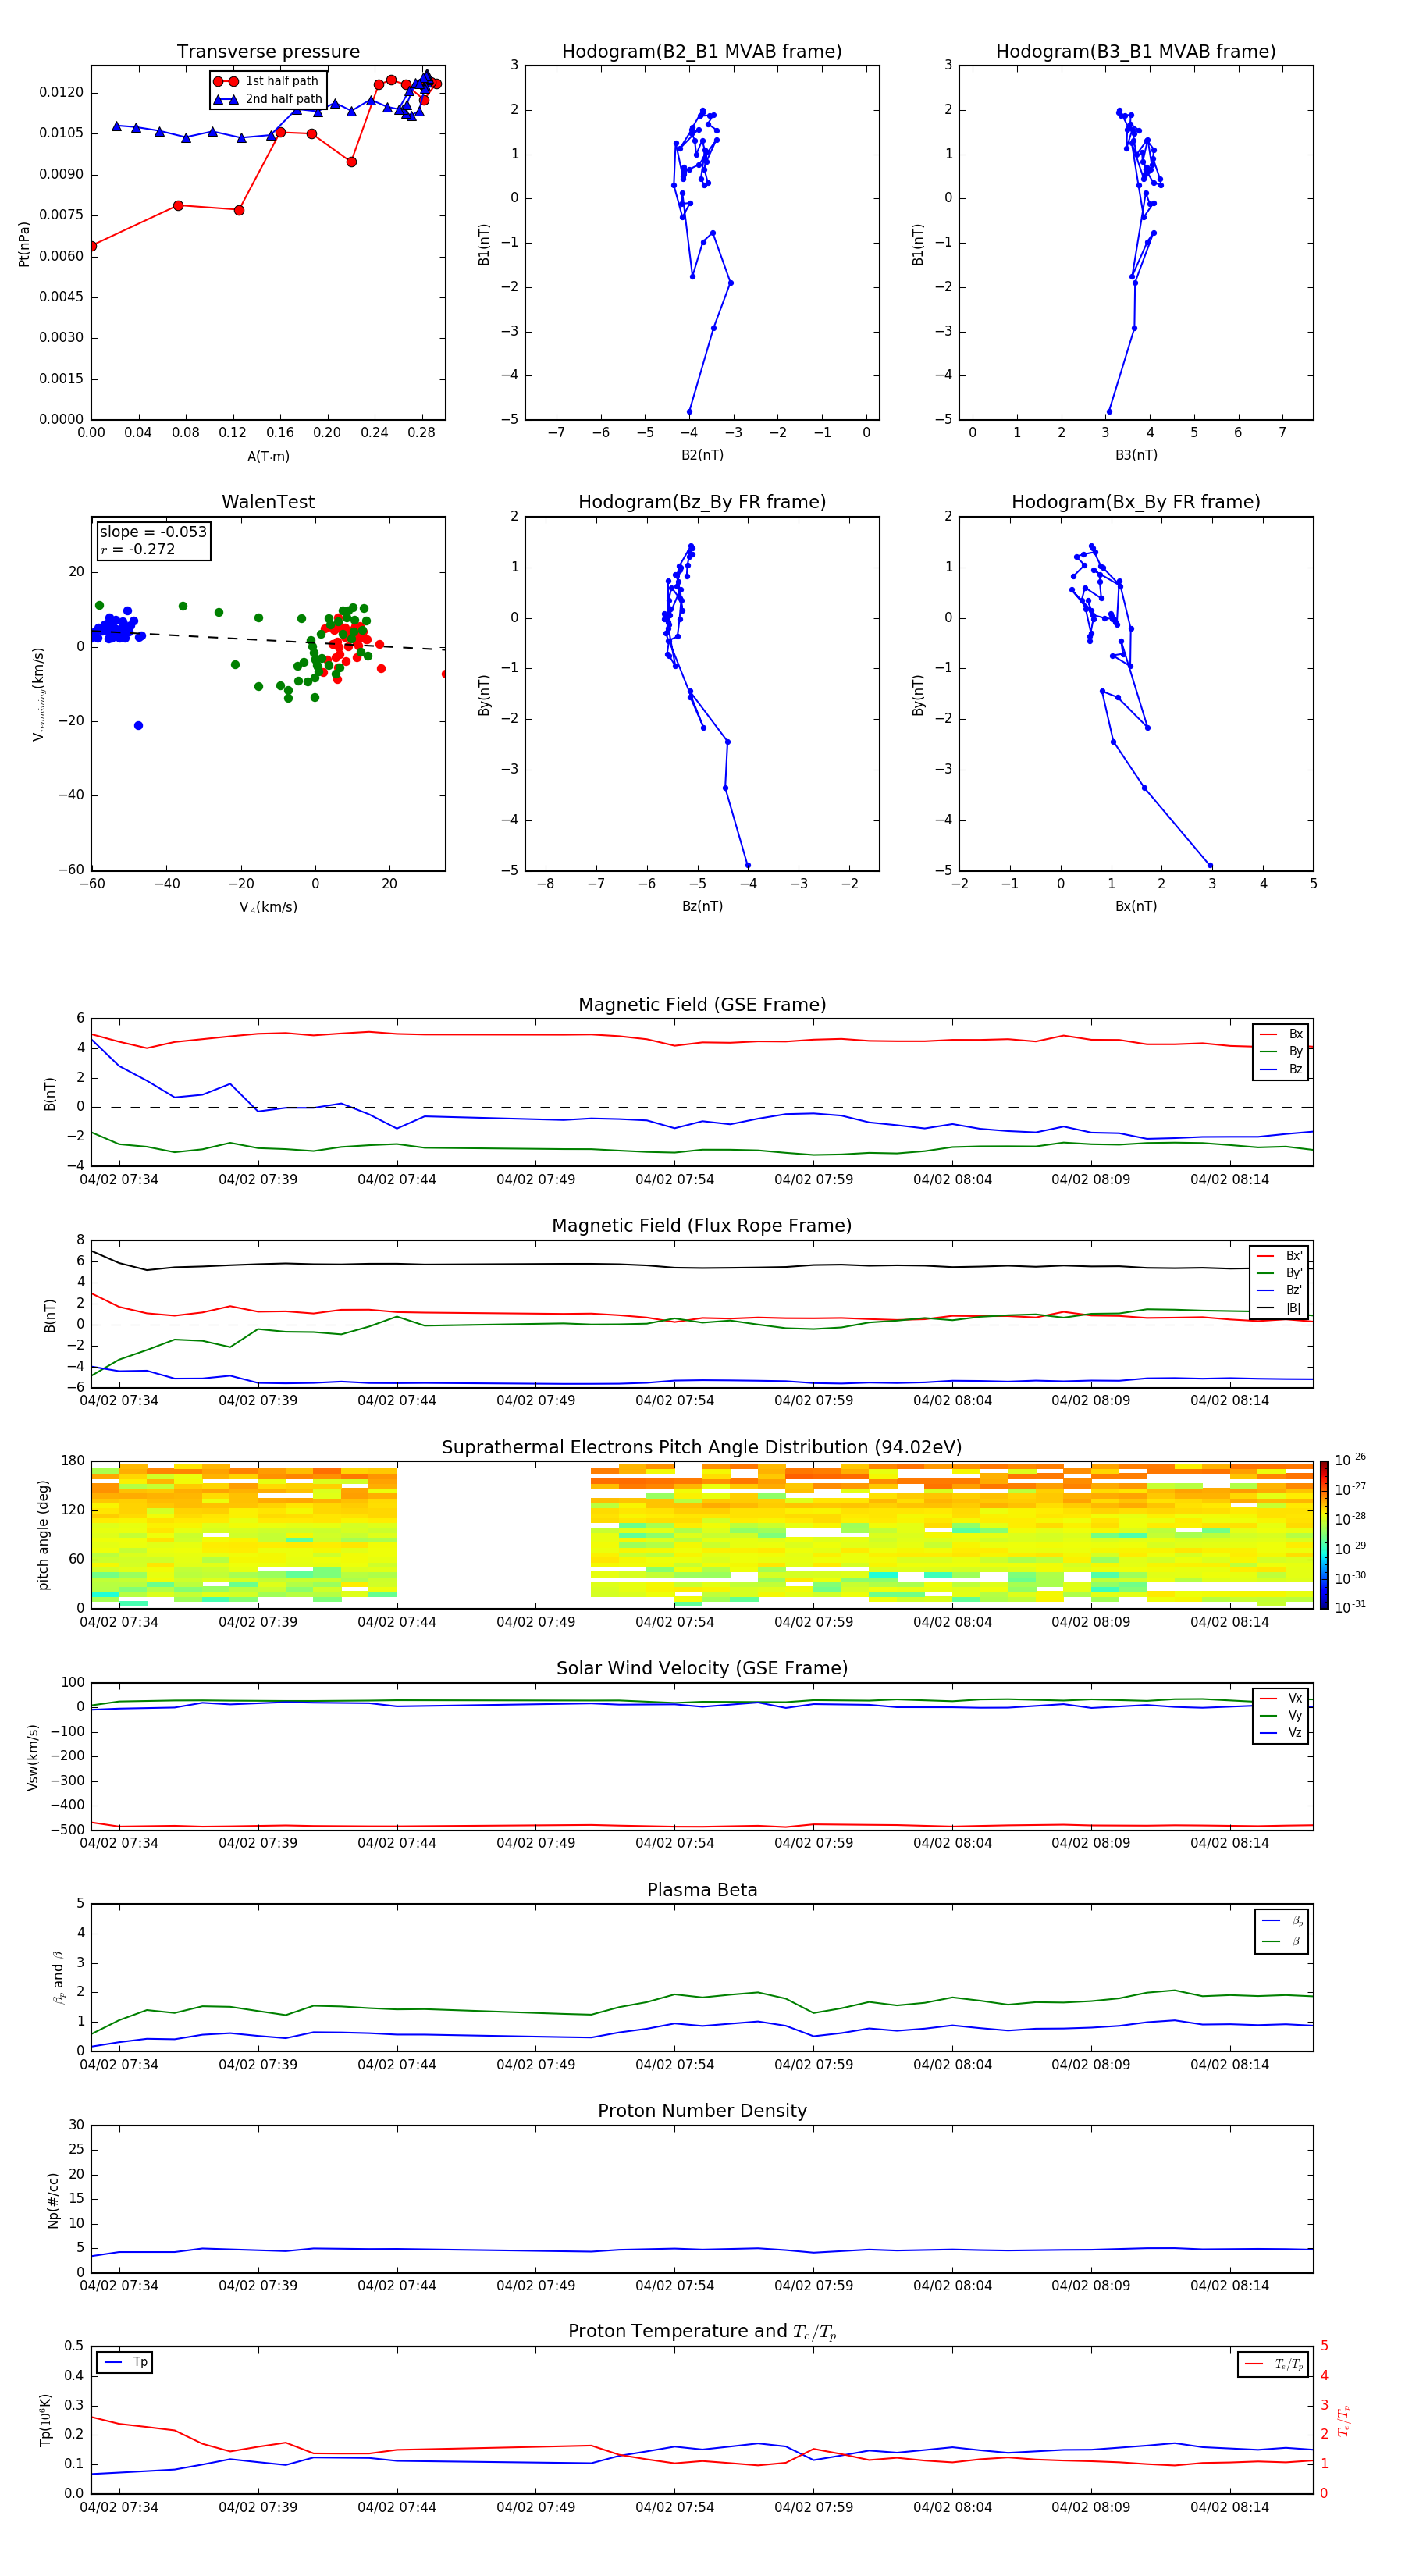Click the VA(km/s) x-axis label

(268, 908)
